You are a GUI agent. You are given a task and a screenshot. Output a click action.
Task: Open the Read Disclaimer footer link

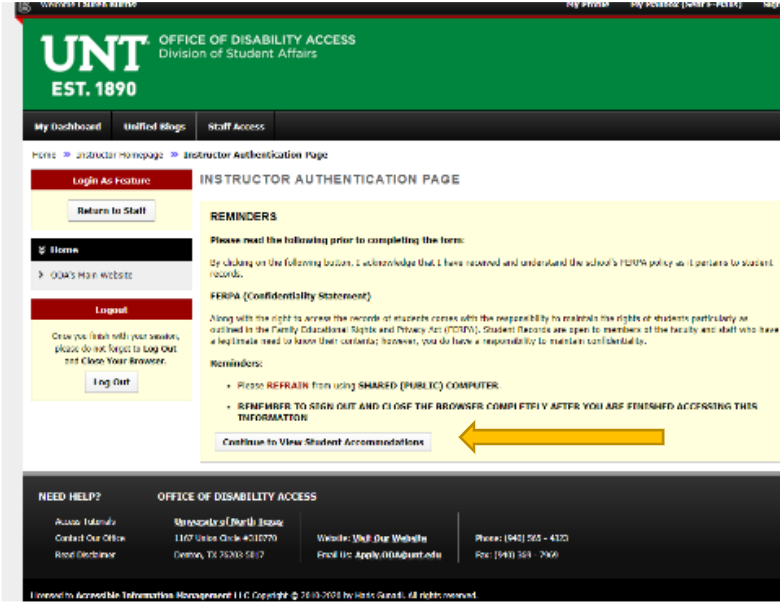[85, 554]
